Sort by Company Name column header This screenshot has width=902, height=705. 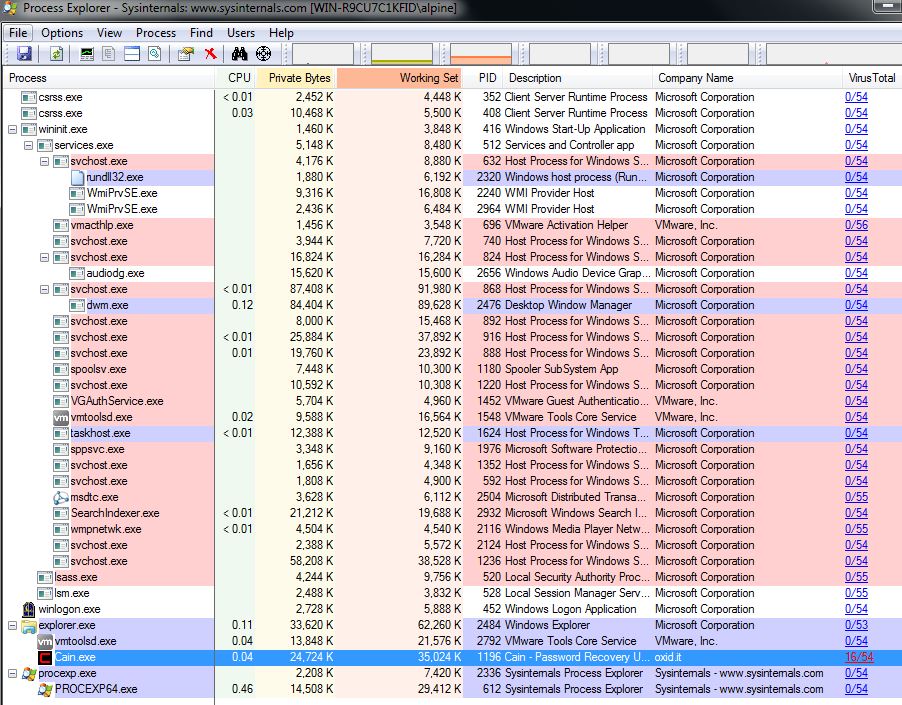747,78
